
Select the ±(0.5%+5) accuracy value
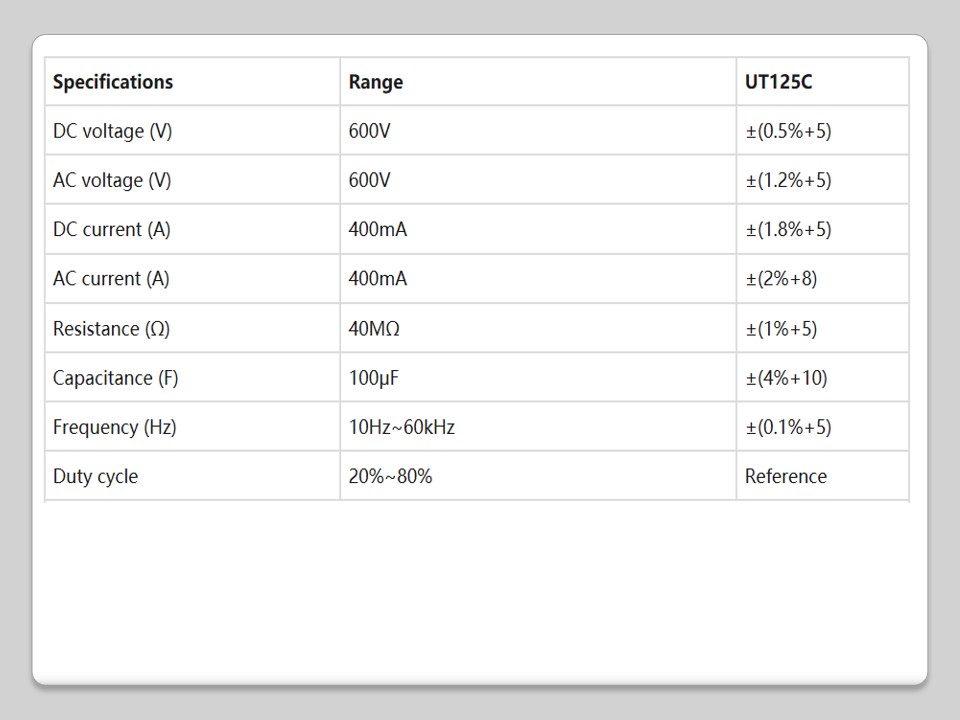[x=788, y=131]
